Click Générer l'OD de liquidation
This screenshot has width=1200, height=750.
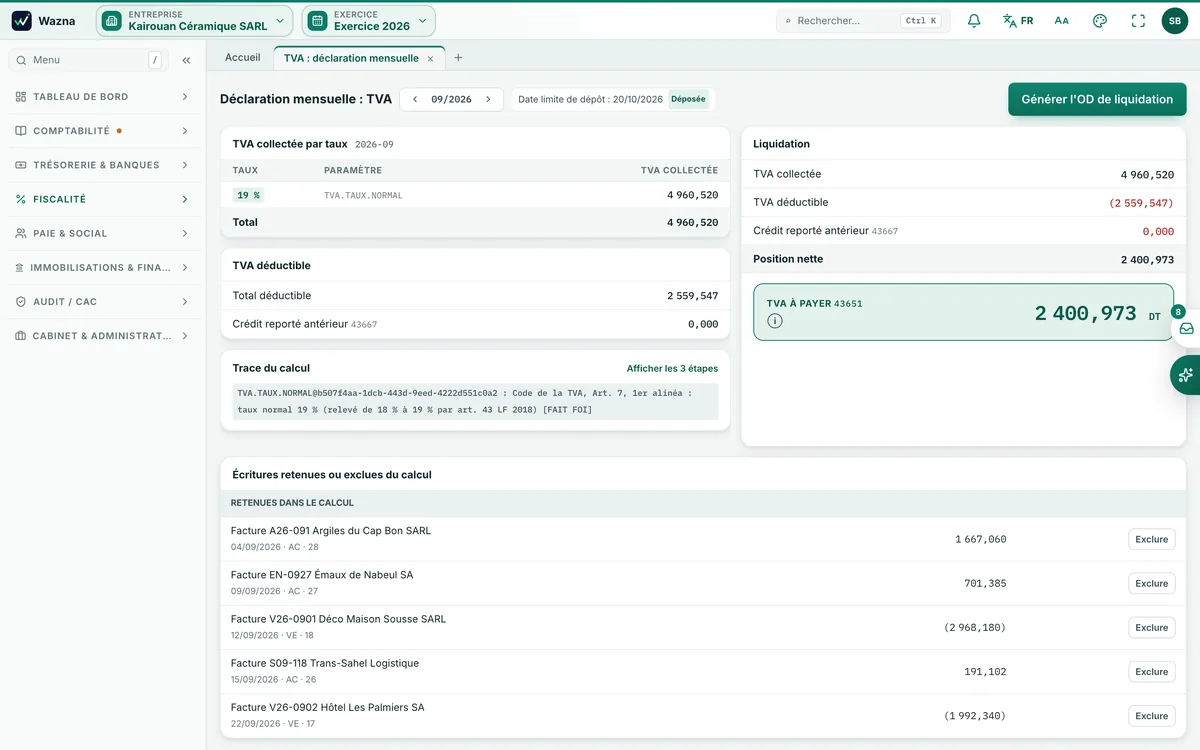1097,99
